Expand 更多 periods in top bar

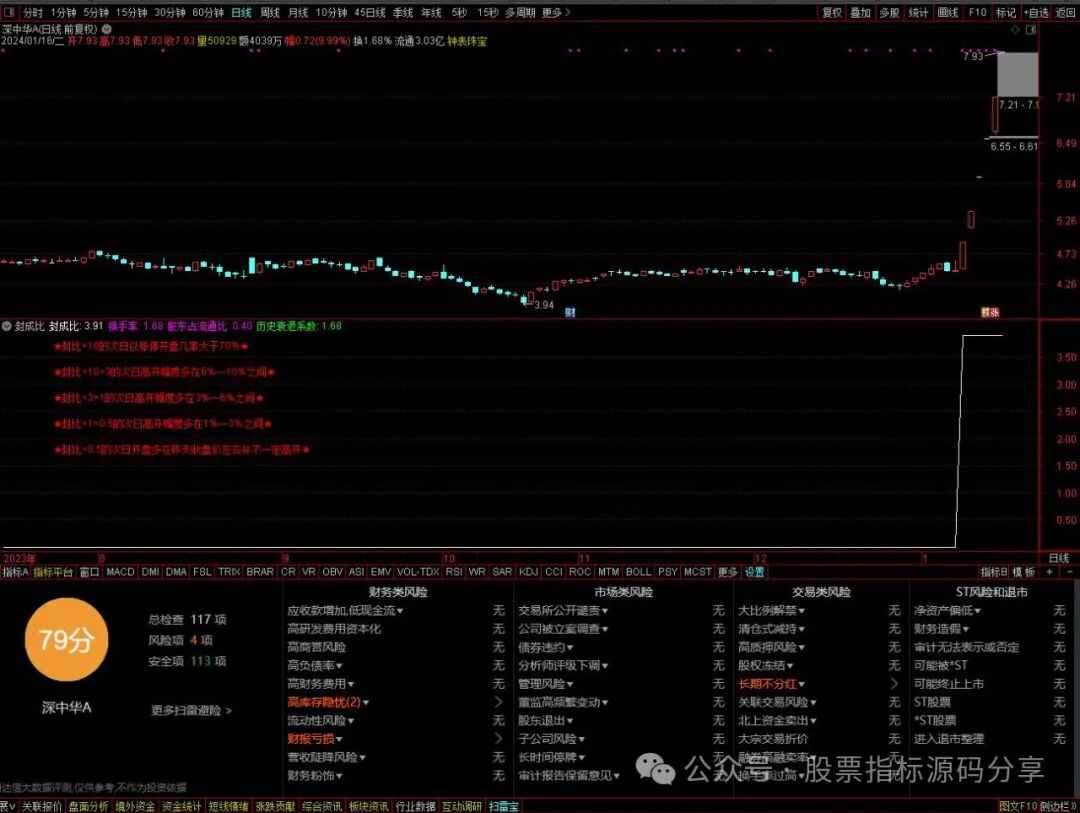(556, 12)
